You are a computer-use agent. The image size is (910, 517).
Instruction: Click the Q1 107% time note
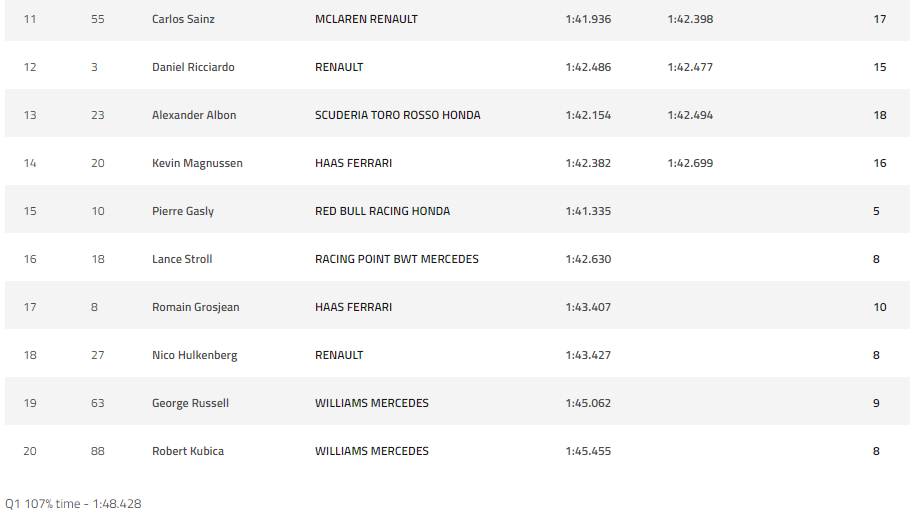[73, 504]
